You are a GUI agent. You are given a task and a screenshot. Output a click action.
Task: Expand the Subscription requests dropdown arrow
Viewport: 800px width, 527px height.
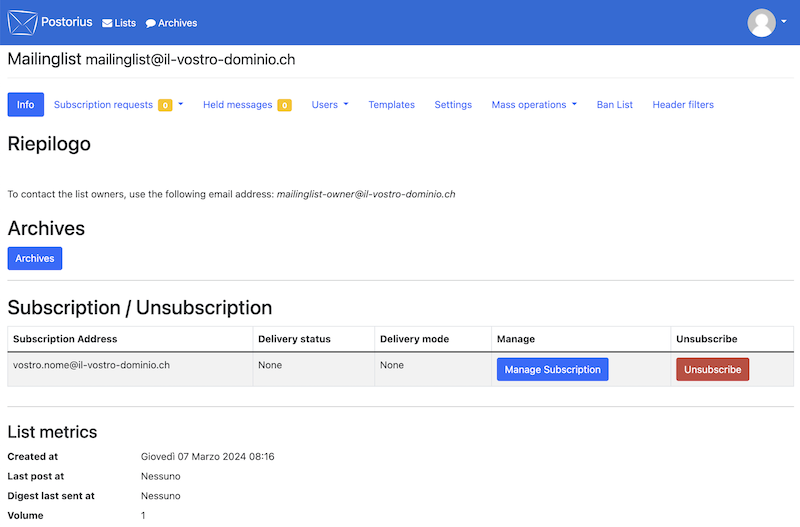pyautogui.click(x=181, y=104)
